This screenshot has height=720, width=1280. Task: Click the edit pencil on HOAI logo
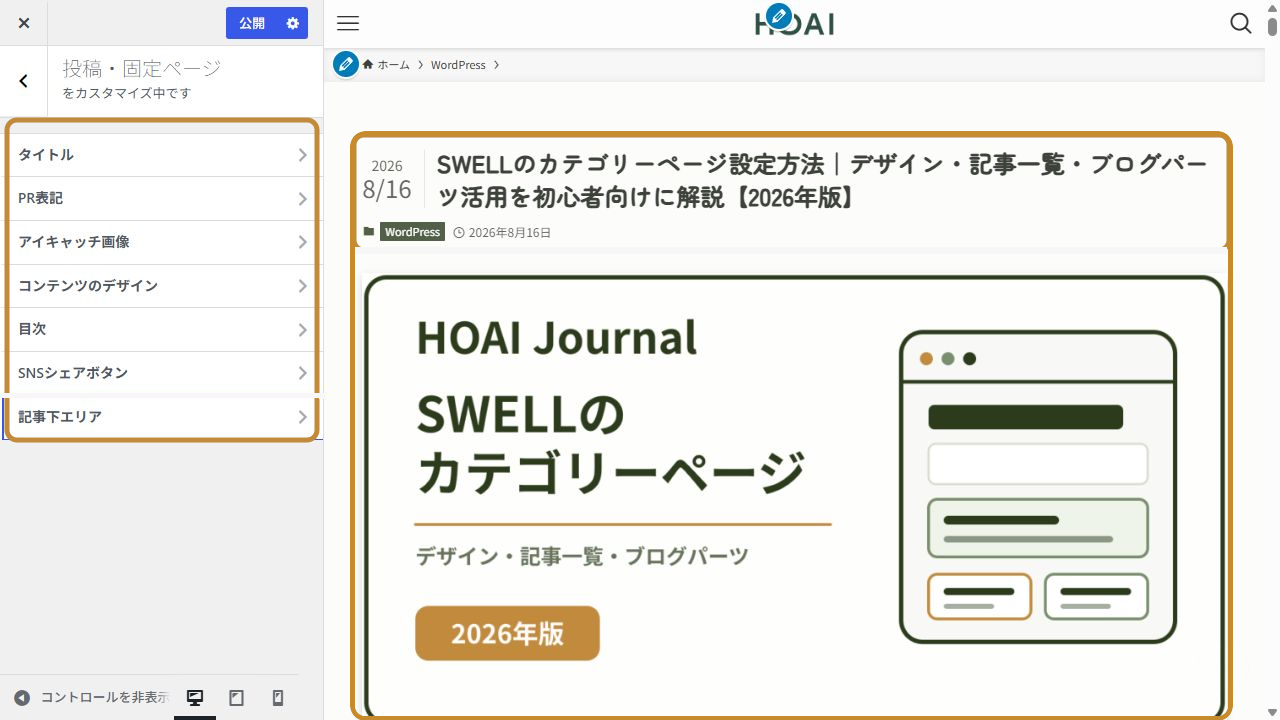point(778,16)
